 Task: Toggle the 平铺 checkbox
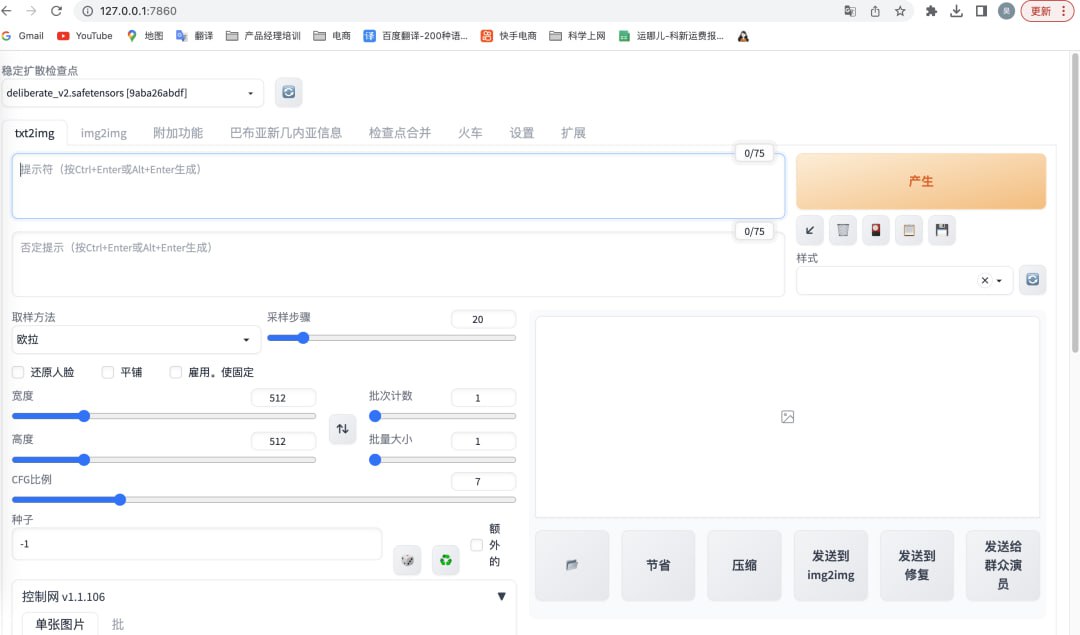point(108,372)
